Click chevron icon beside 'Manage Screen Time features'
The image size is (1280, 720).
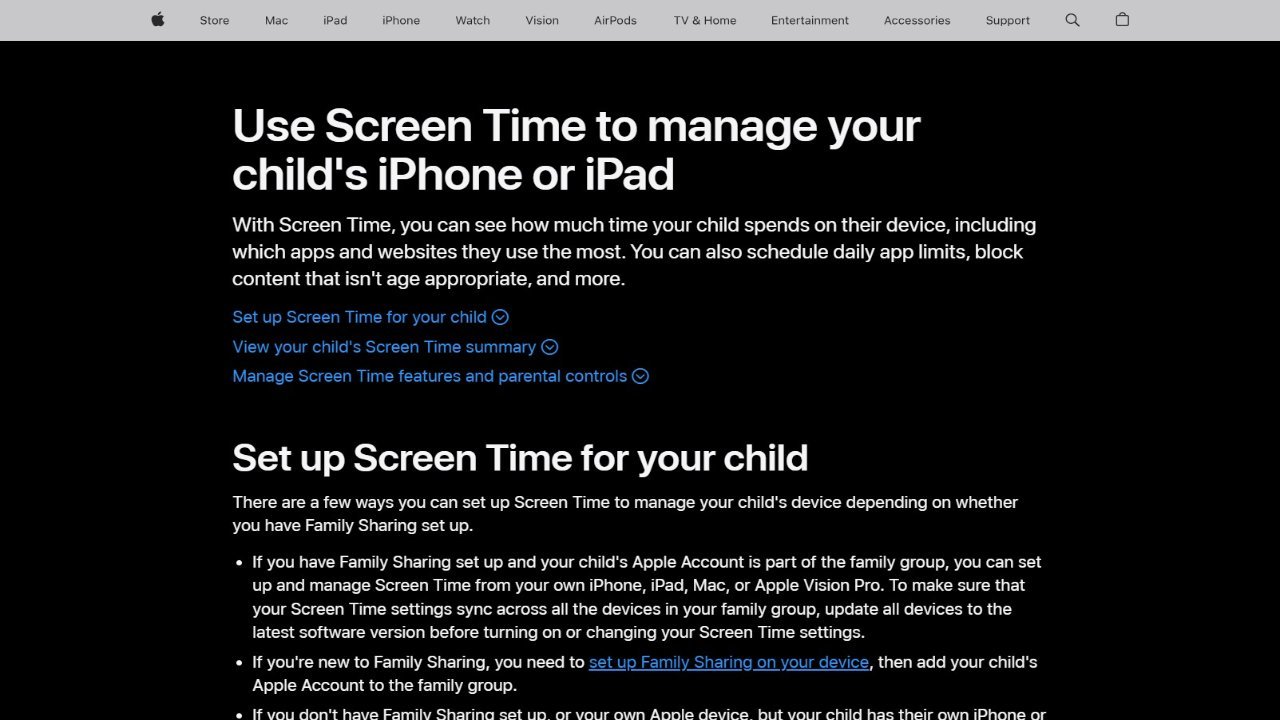point(640,376)
